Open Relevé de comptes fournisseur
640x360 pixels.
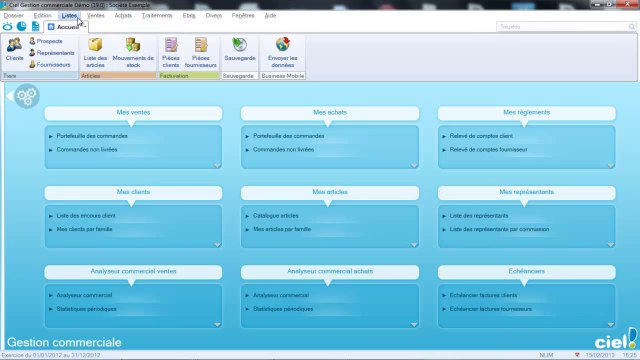(x=489, y=150)
